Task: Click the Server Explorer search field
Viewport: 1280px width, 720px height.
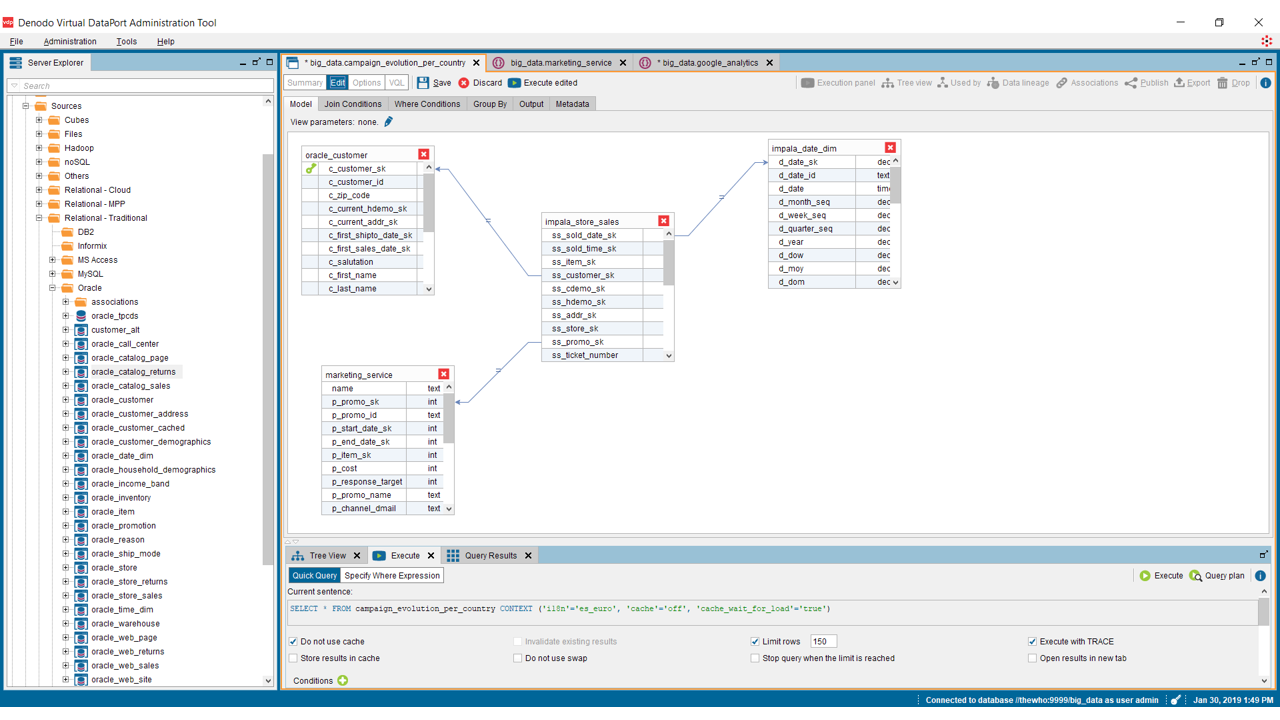Action: [140, 86]
